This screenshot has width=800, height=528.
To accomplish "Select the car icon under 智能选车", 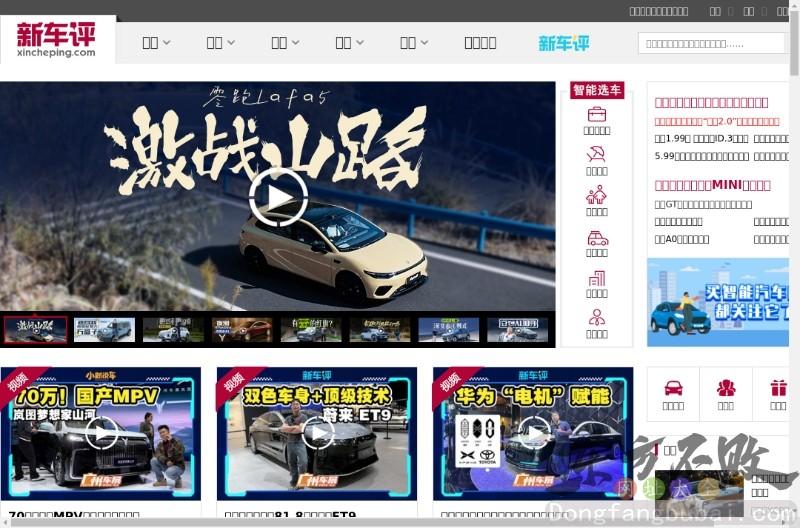I will pos(597,238).
